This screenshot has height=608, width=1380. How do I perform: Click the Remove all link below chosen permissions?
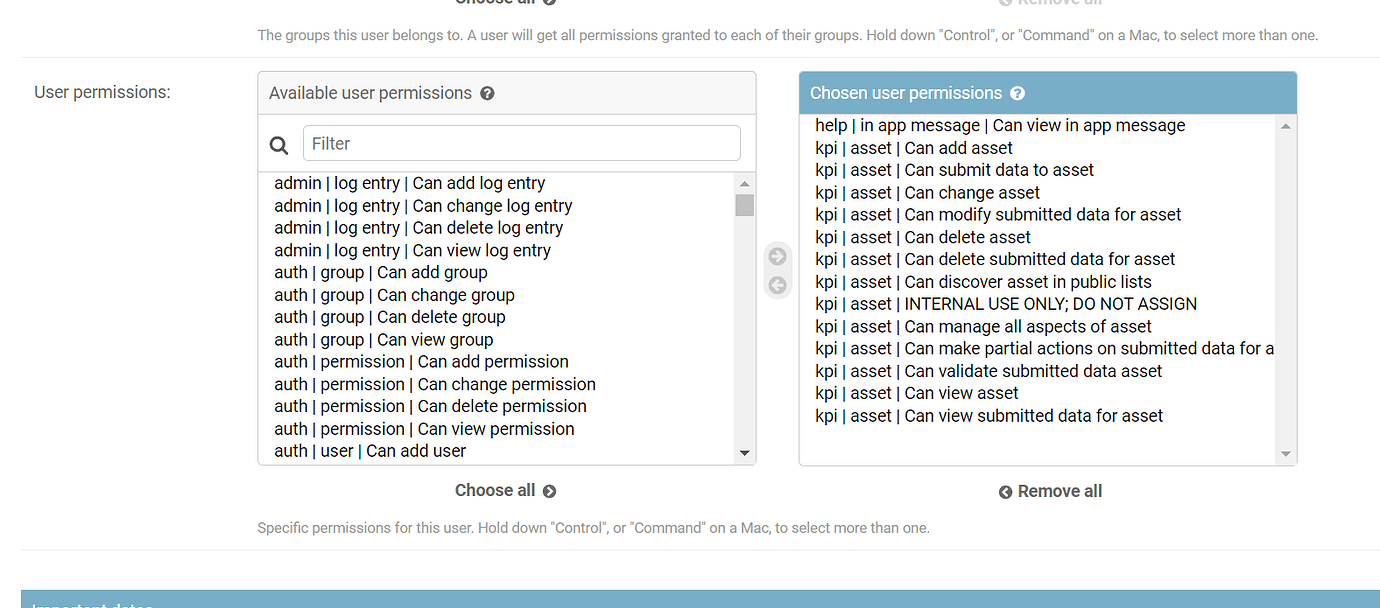tap(1059, 491)
